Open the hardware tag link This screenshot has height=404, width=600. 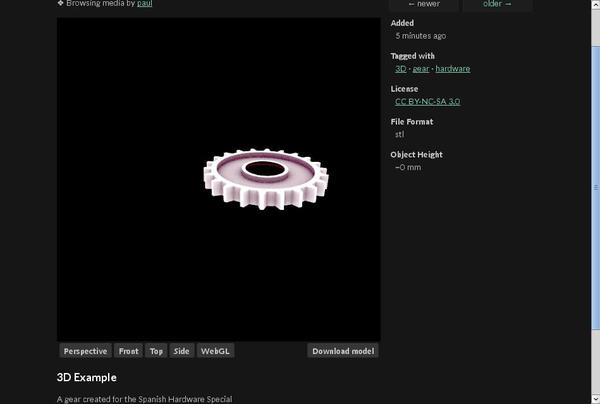point(453,69)
